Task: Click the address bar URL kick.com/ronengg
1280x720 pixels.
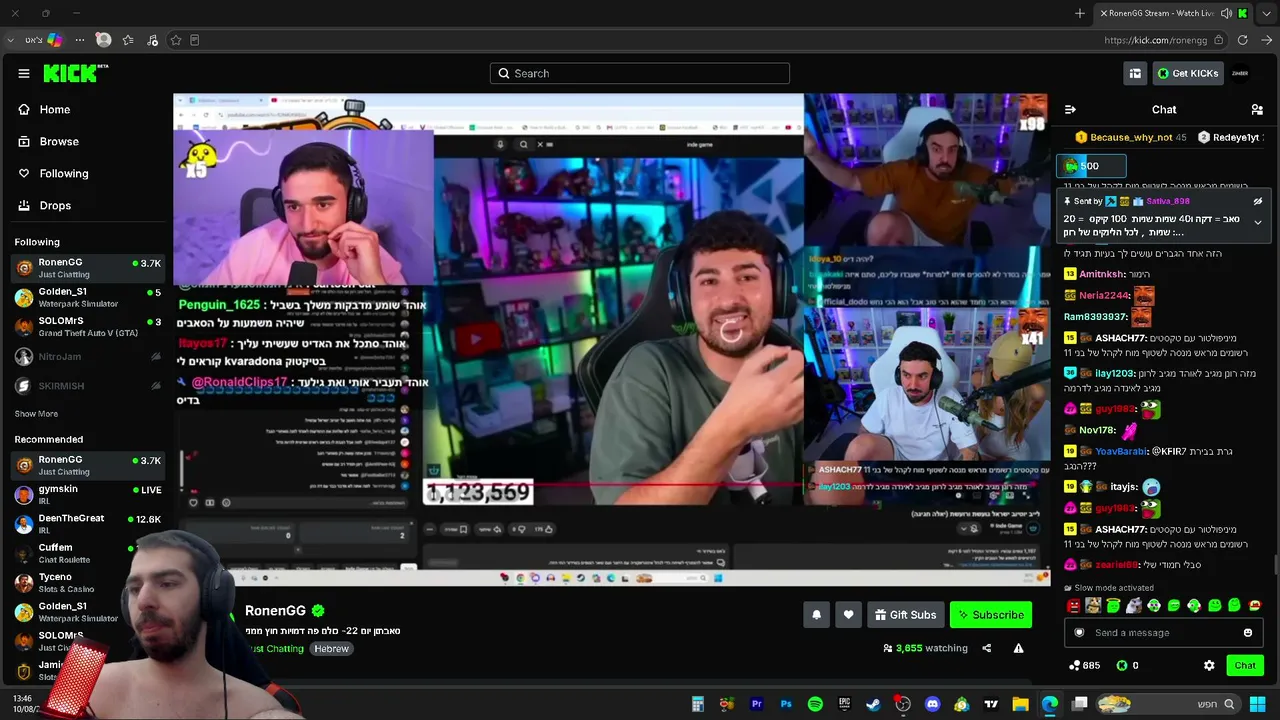Action: coord(1156,40)
